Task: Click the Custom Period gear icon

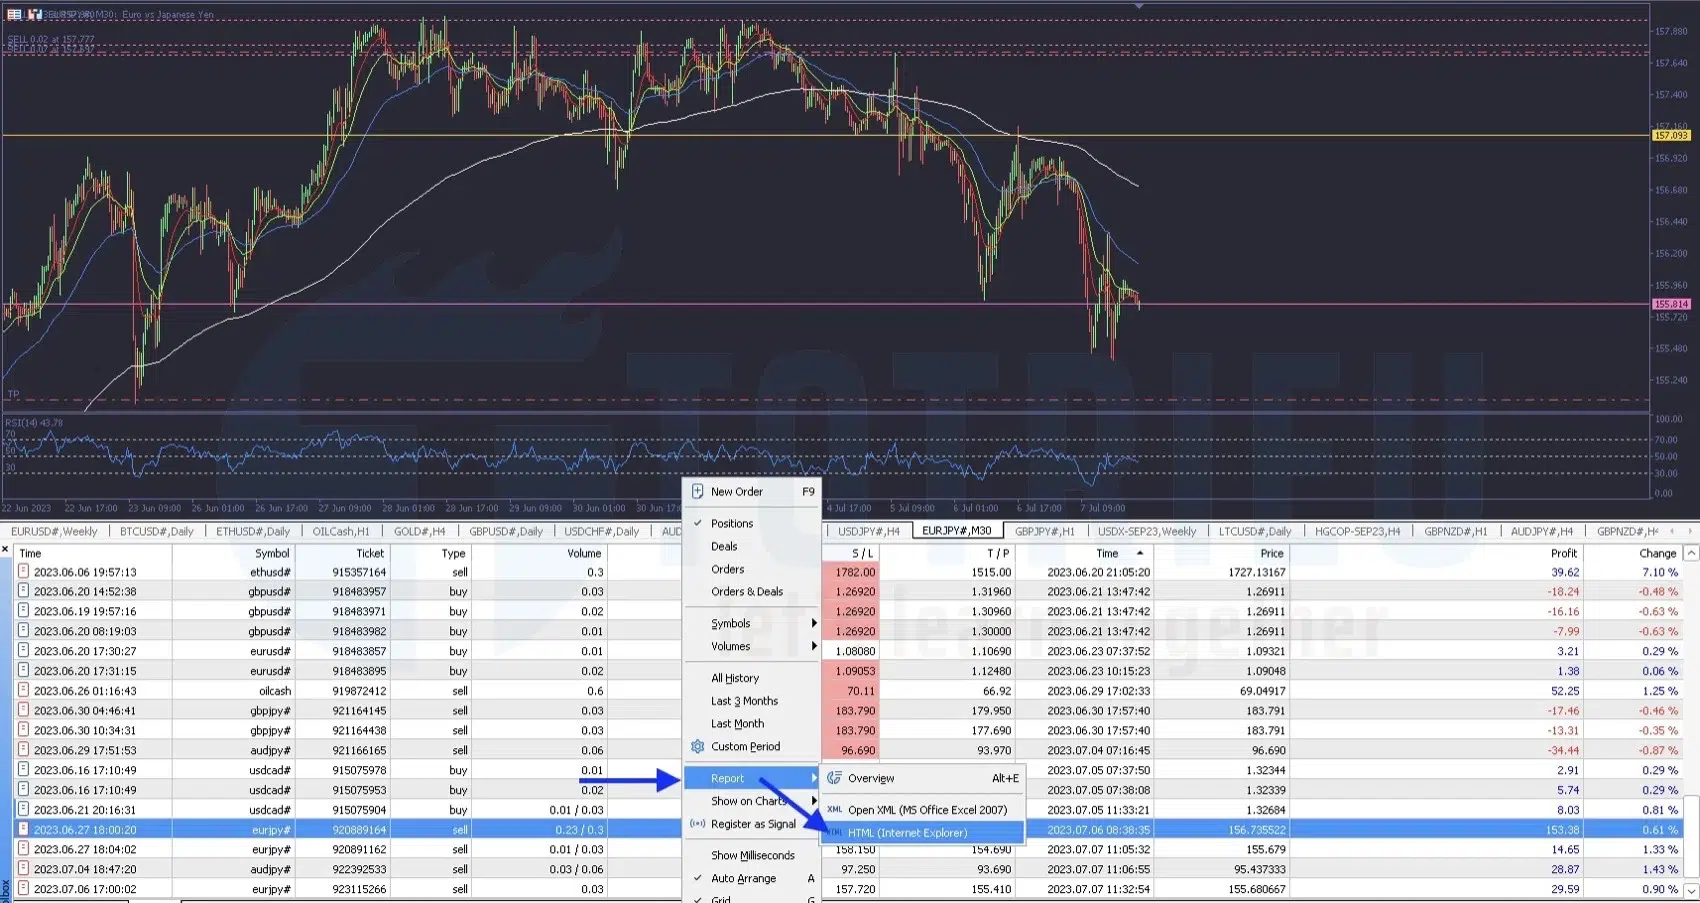Action: [x=698, y=746]
